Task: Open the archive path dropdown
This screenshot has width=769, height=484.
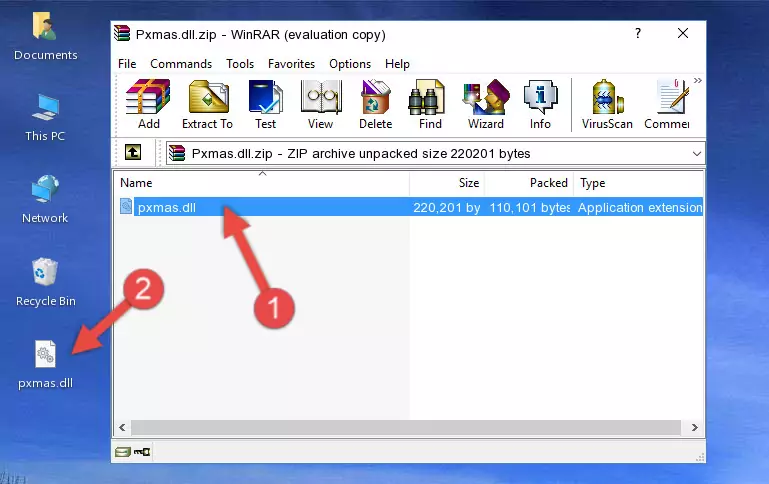Action: click(x=696, y=153)
